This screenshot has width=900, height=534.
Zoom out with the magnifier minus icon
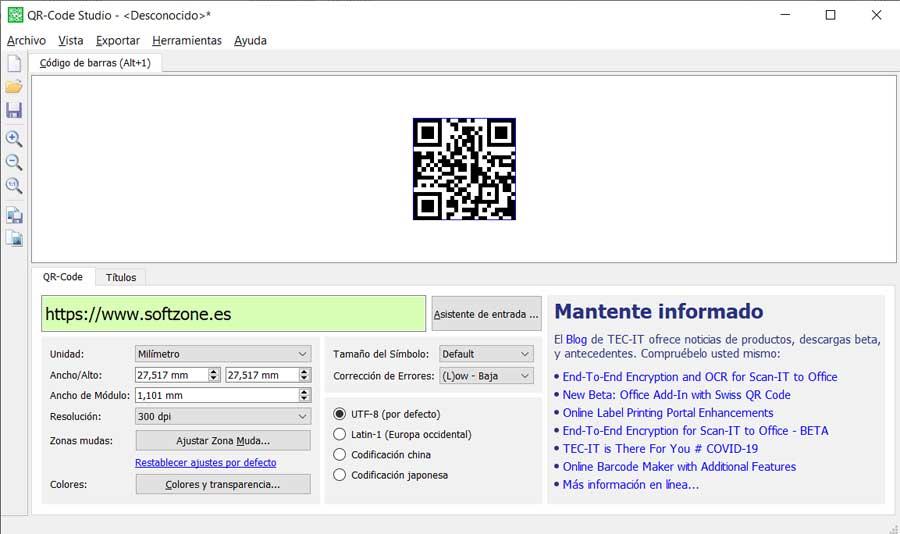[x=14, y=162]
